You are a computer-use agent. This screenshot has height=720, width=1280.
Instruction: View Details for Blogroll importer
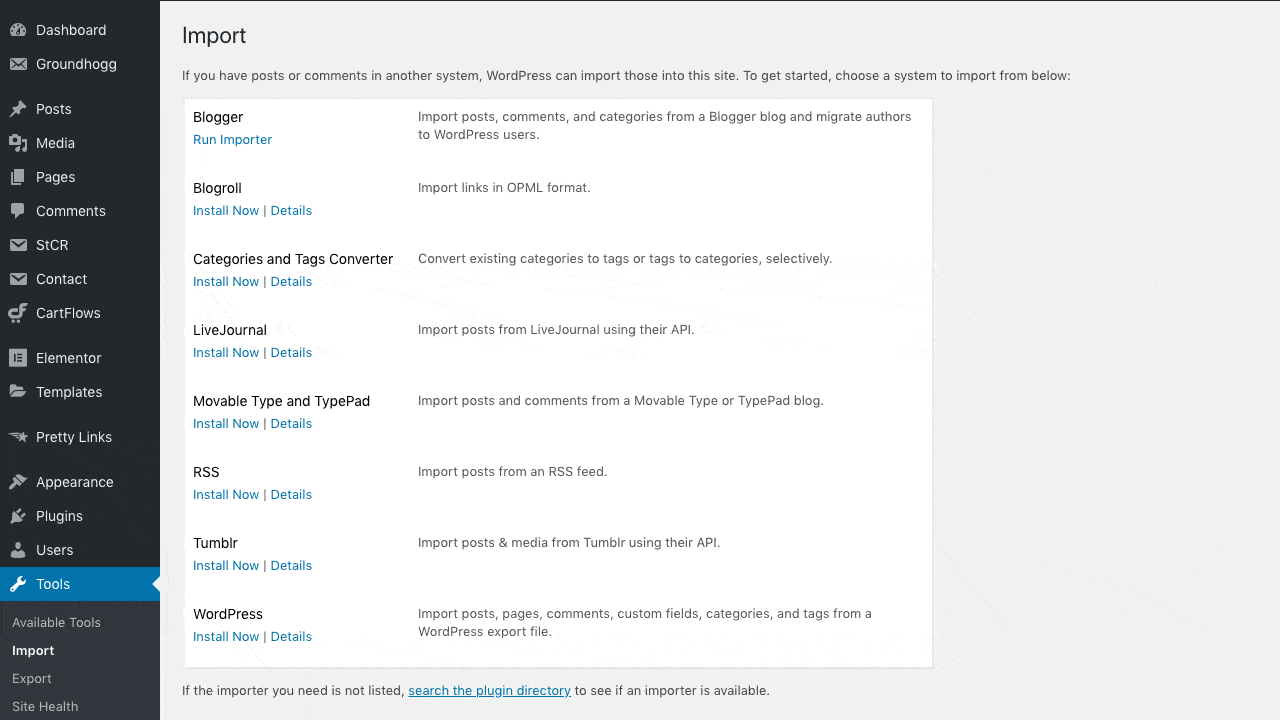pyautogui.click(x=291, y=210)
